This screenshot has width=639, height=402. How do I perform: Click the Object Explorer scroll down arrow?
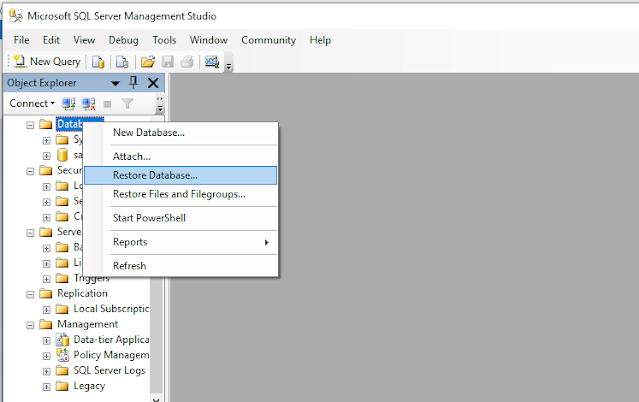coord(156,399)
